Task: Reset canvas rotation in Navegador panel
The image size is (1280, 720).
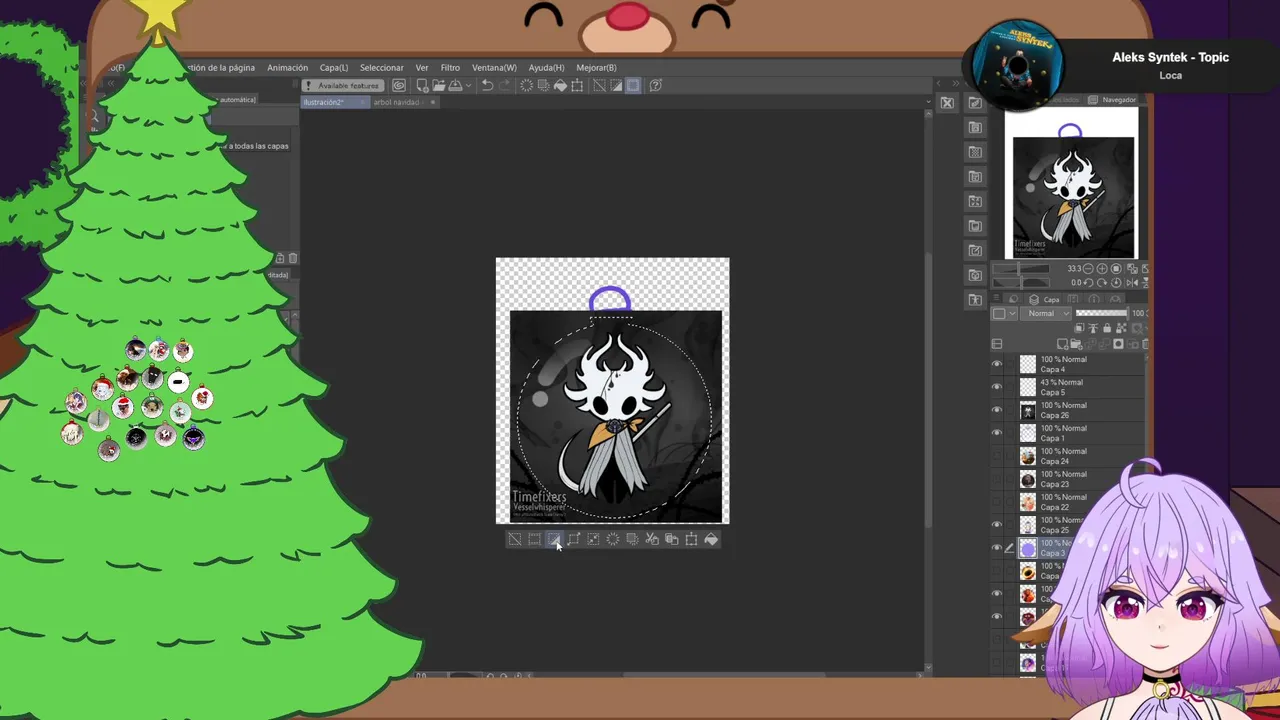Action: [1116, 283]
